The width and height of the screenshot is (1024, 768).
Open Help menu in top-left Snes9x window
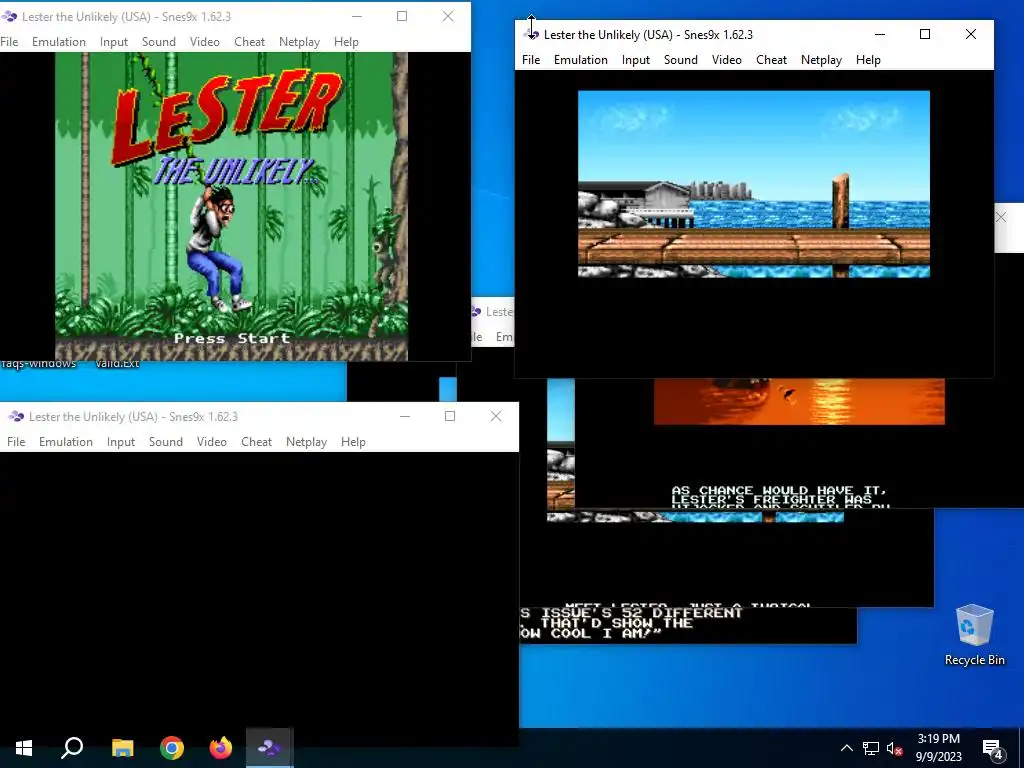click(x=346, y=42)
